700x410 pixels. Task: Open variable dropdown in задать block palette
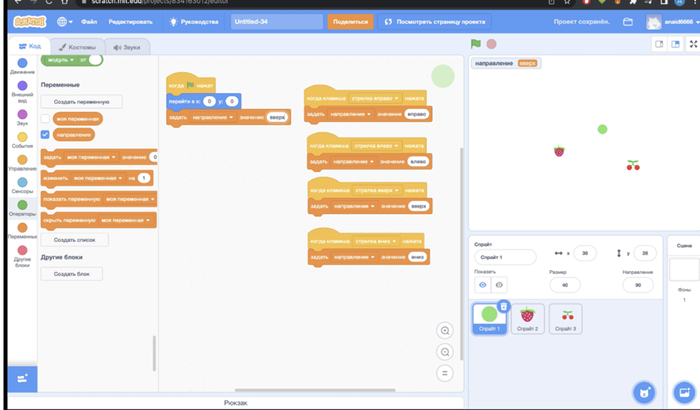114,157
